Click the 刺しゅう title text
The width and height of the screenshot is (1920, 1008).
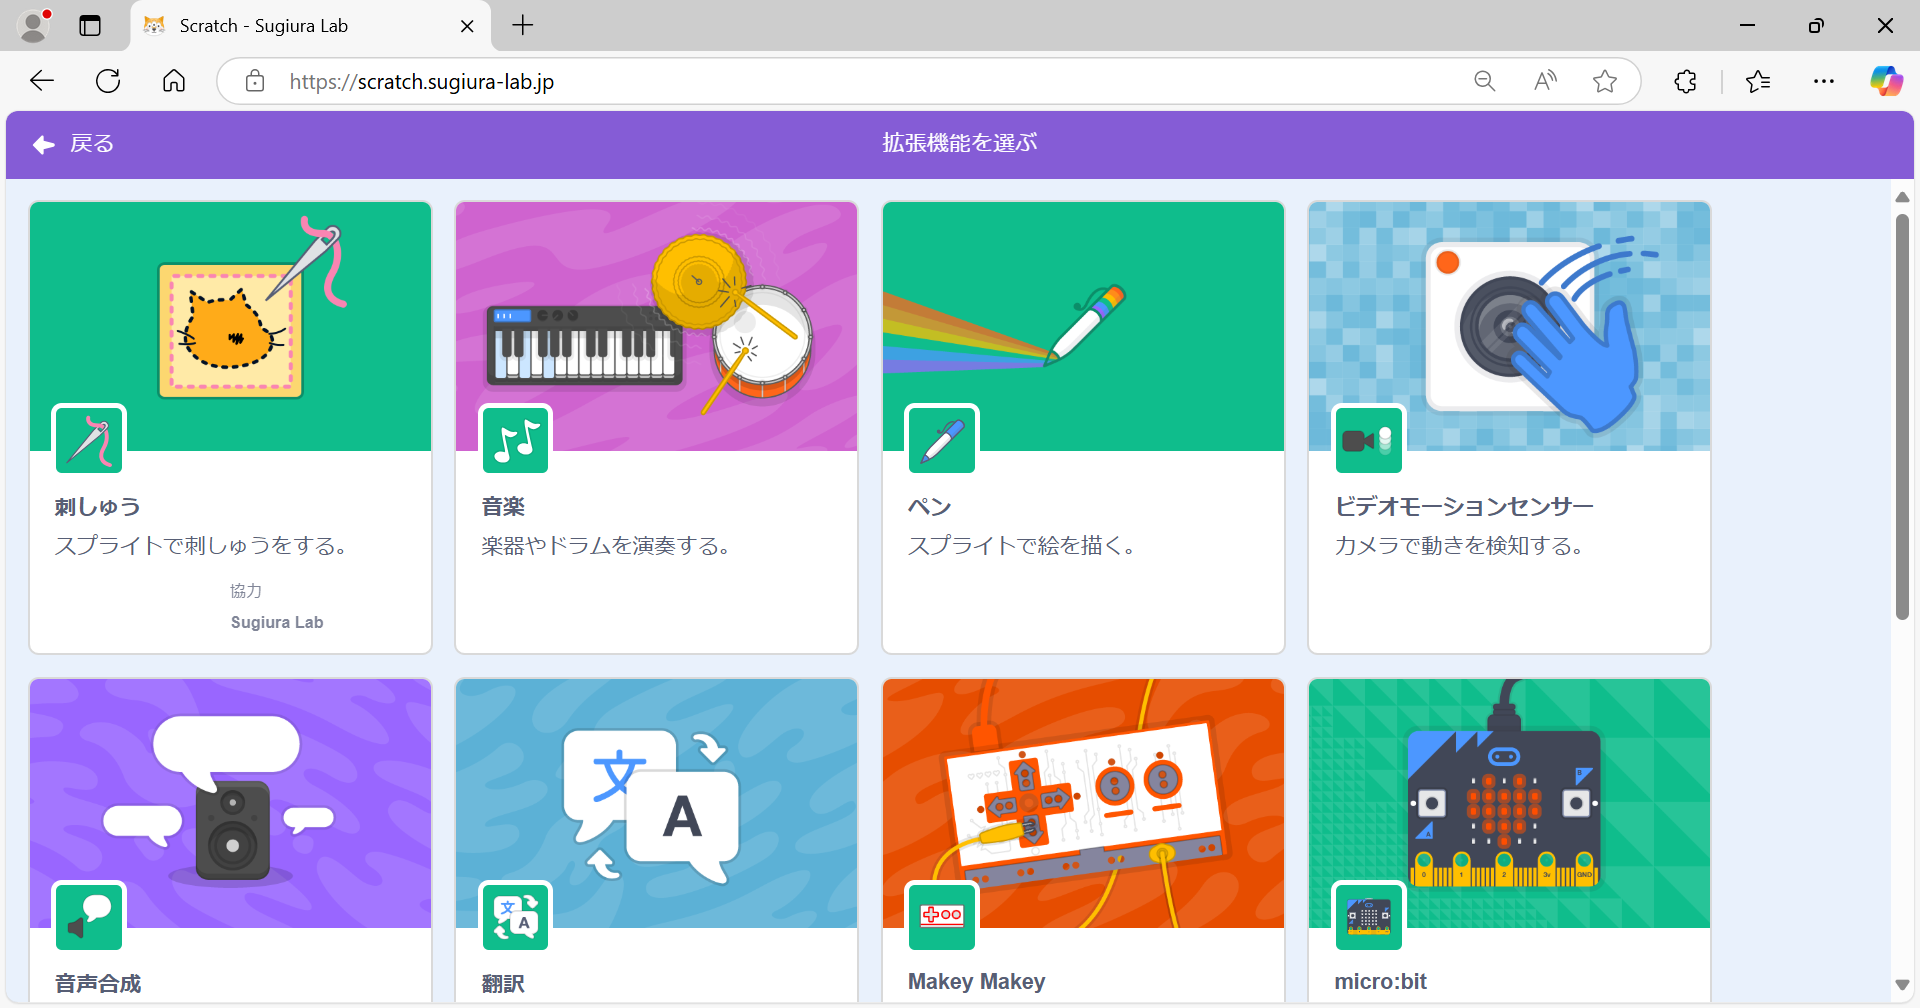coord(98,507)
